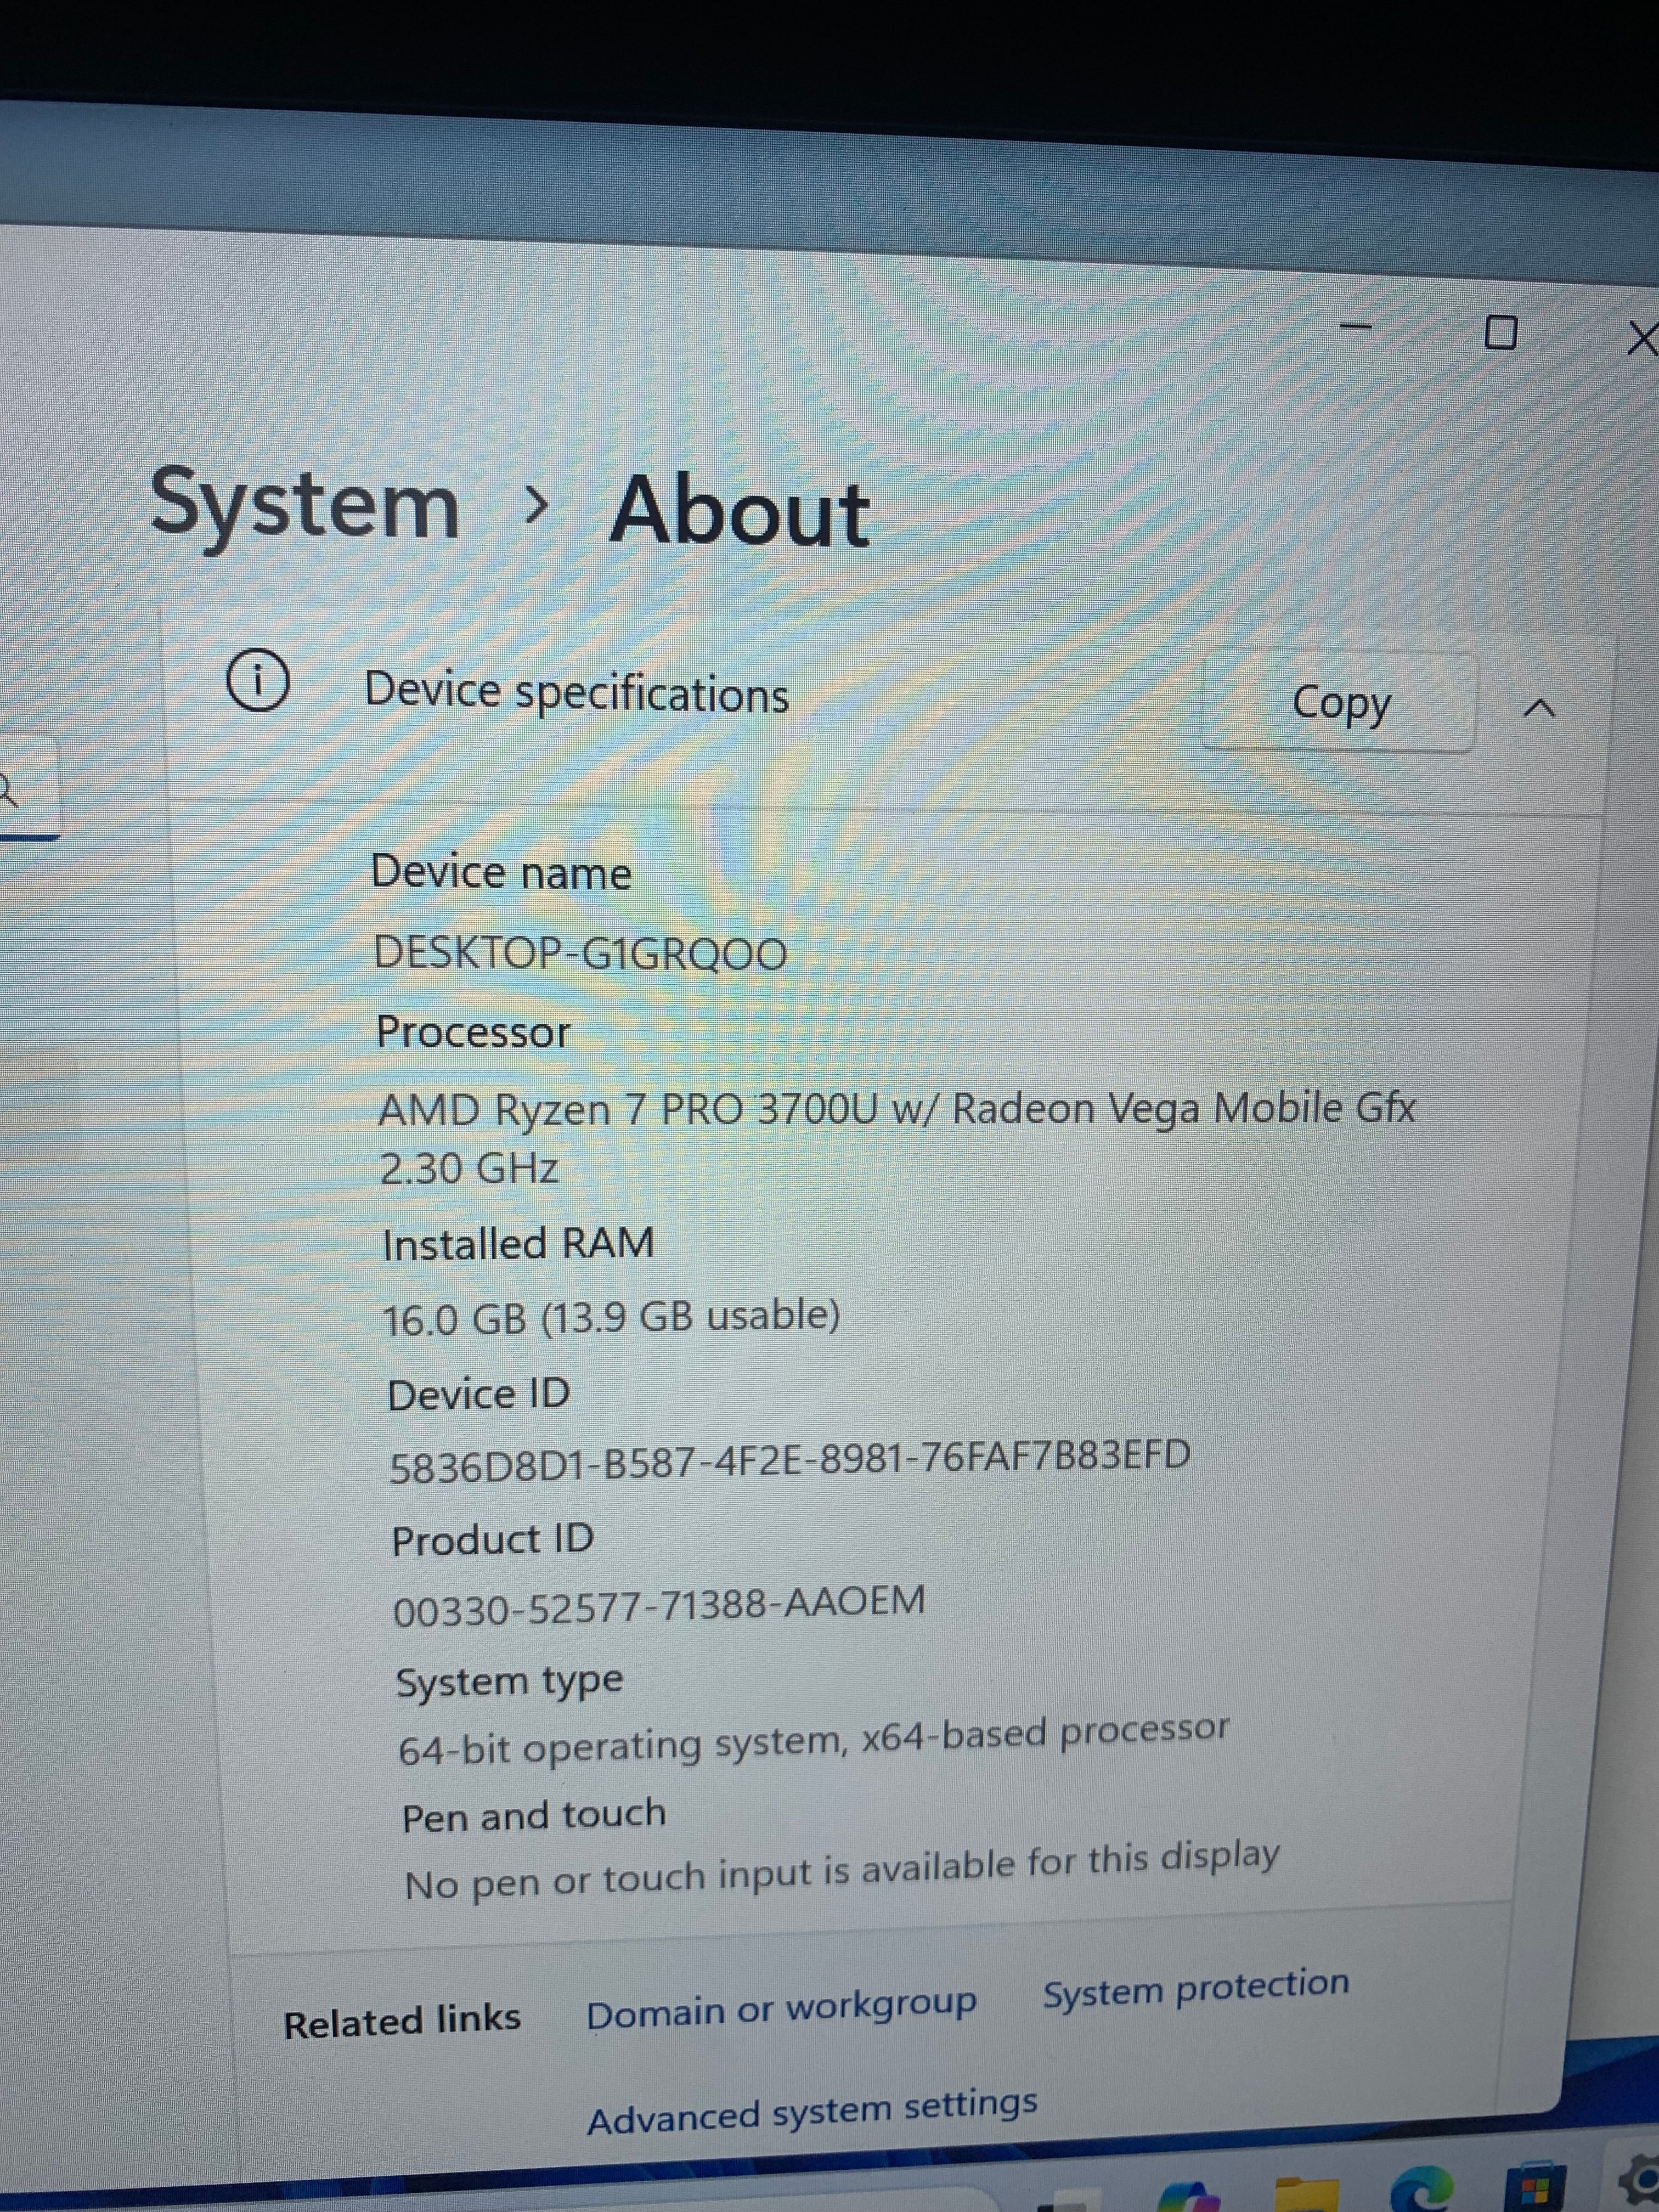Screen dimensions: 1659x2212
Task: Select the Device ID value 5836D8D1-B587
Action: point(790,1460)
